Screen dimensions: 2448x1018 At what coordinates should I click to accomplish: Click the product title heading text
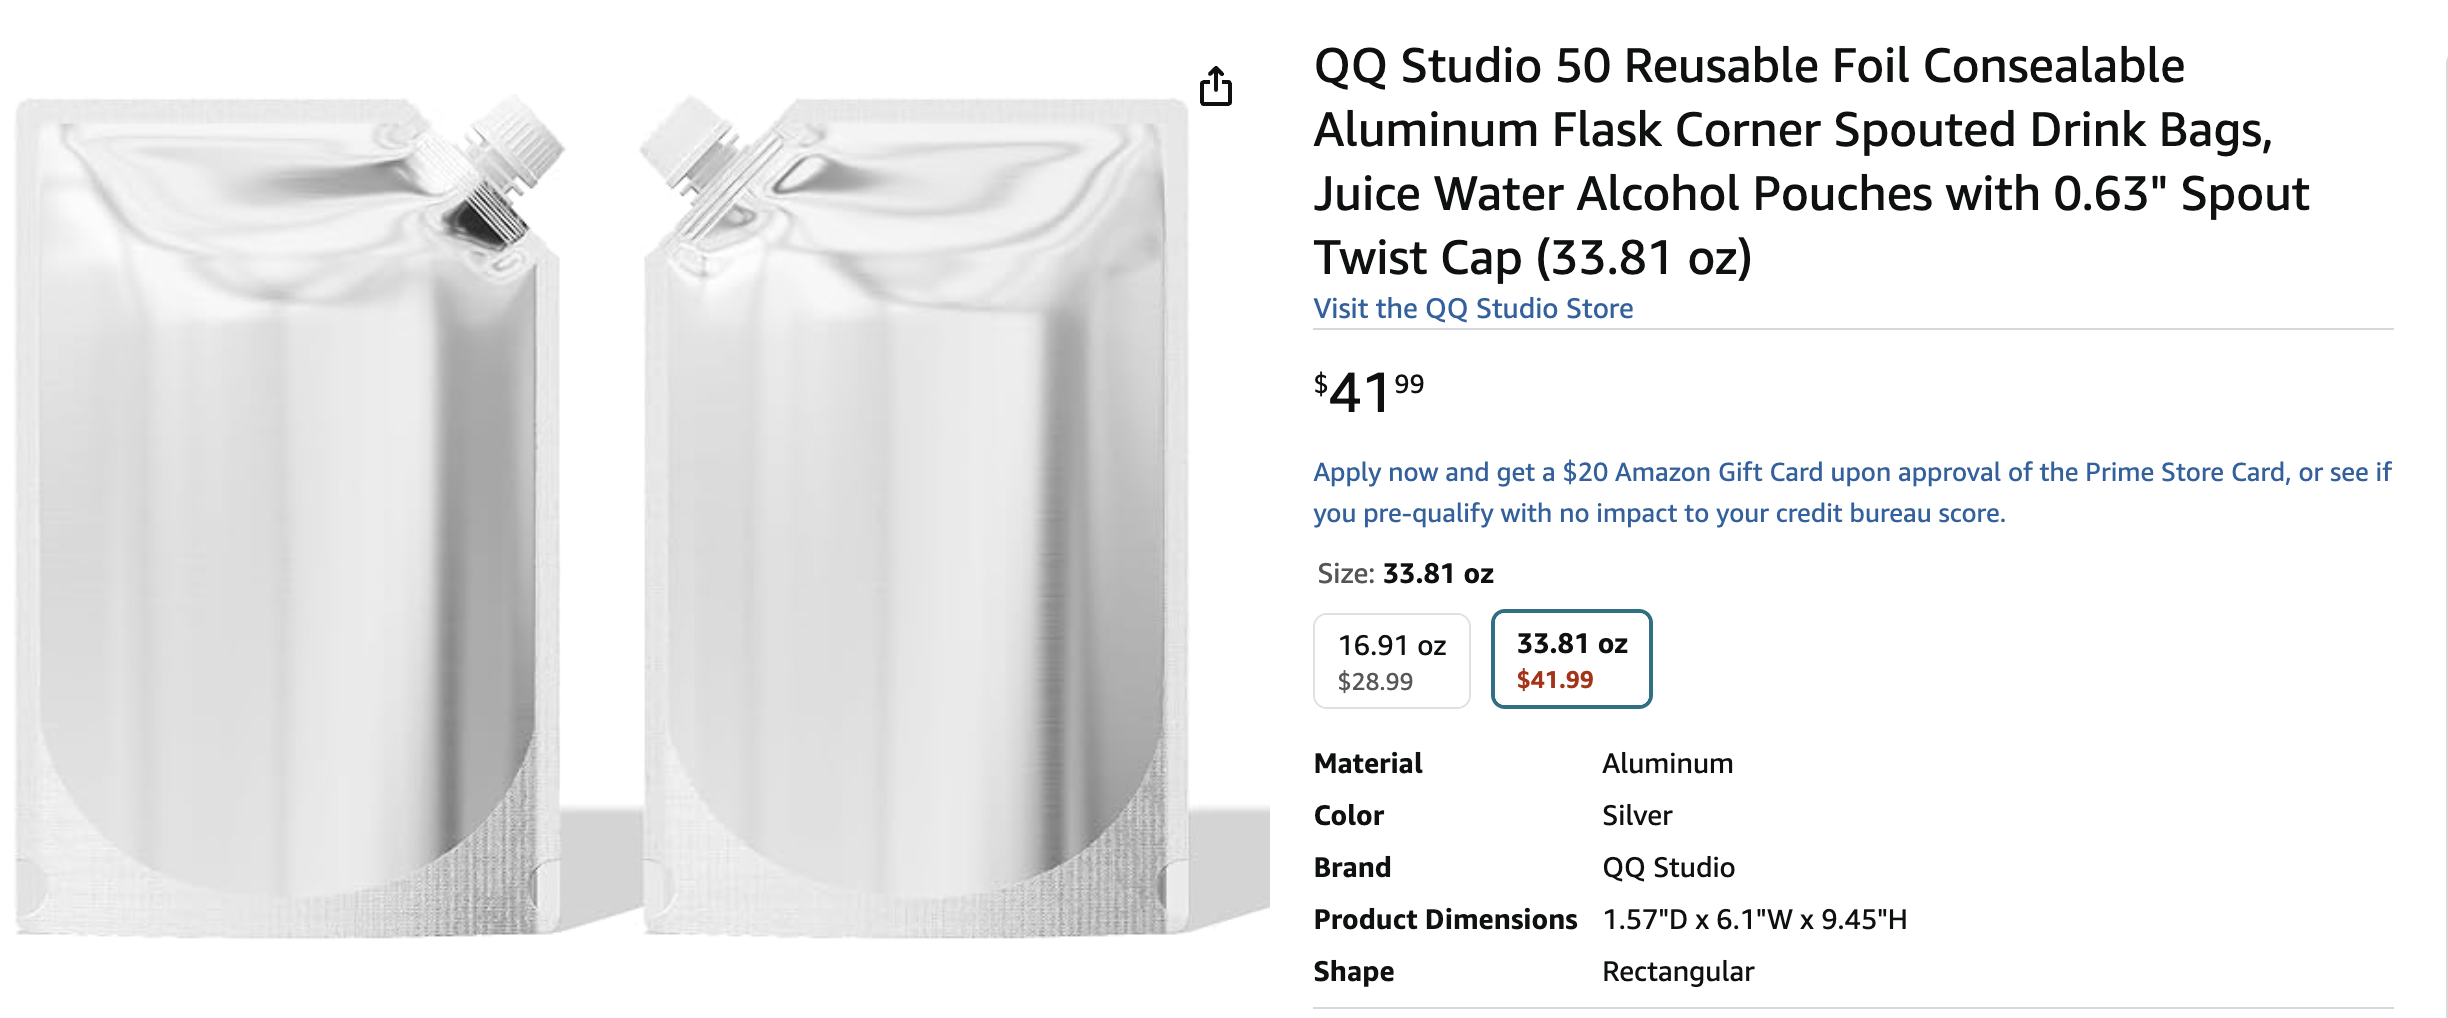1810,160
